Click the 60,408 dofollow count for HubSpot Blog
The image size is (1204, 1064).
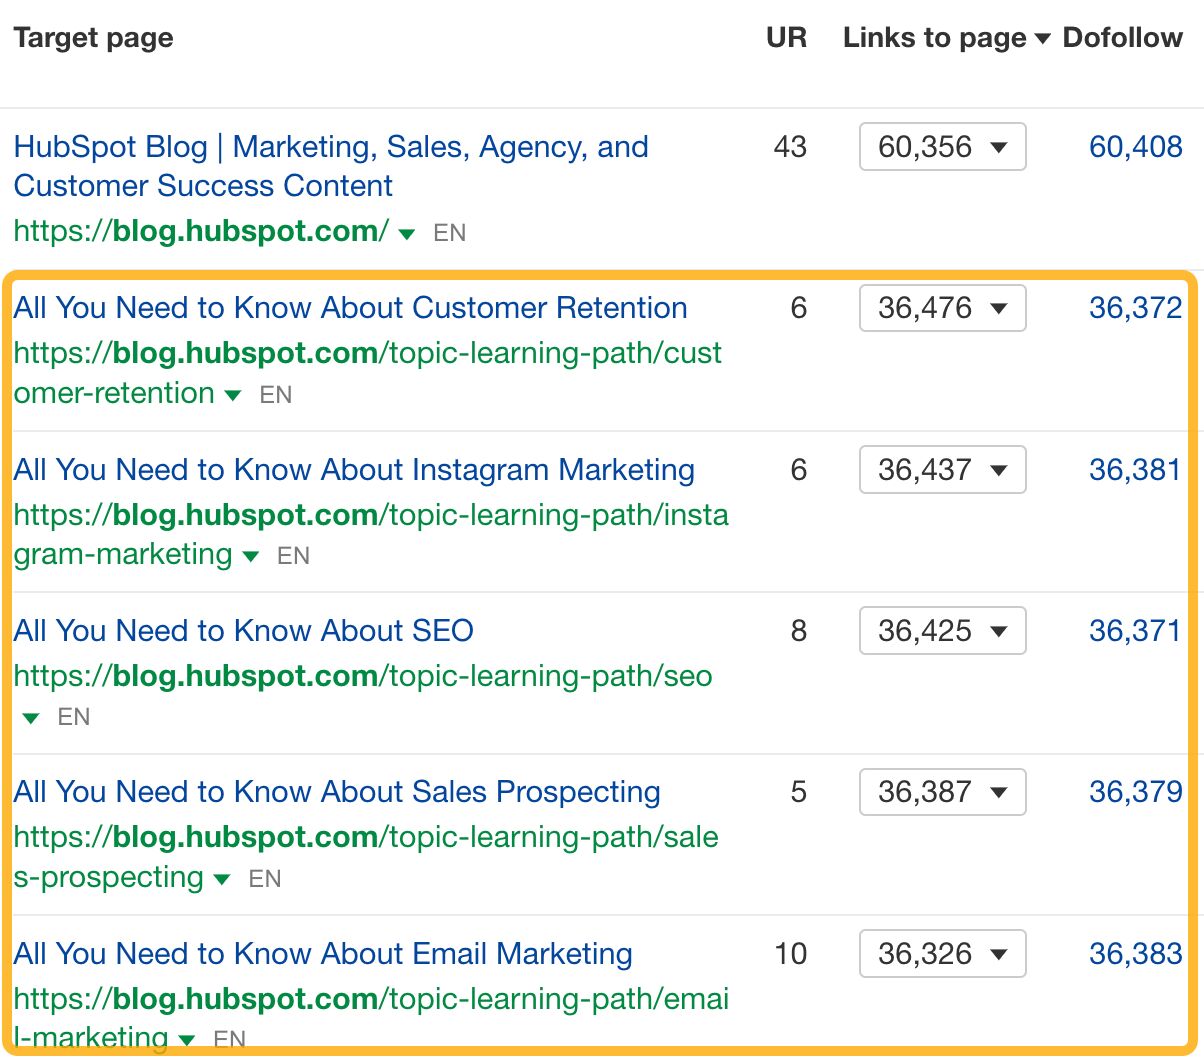[x=1137, y=147]
